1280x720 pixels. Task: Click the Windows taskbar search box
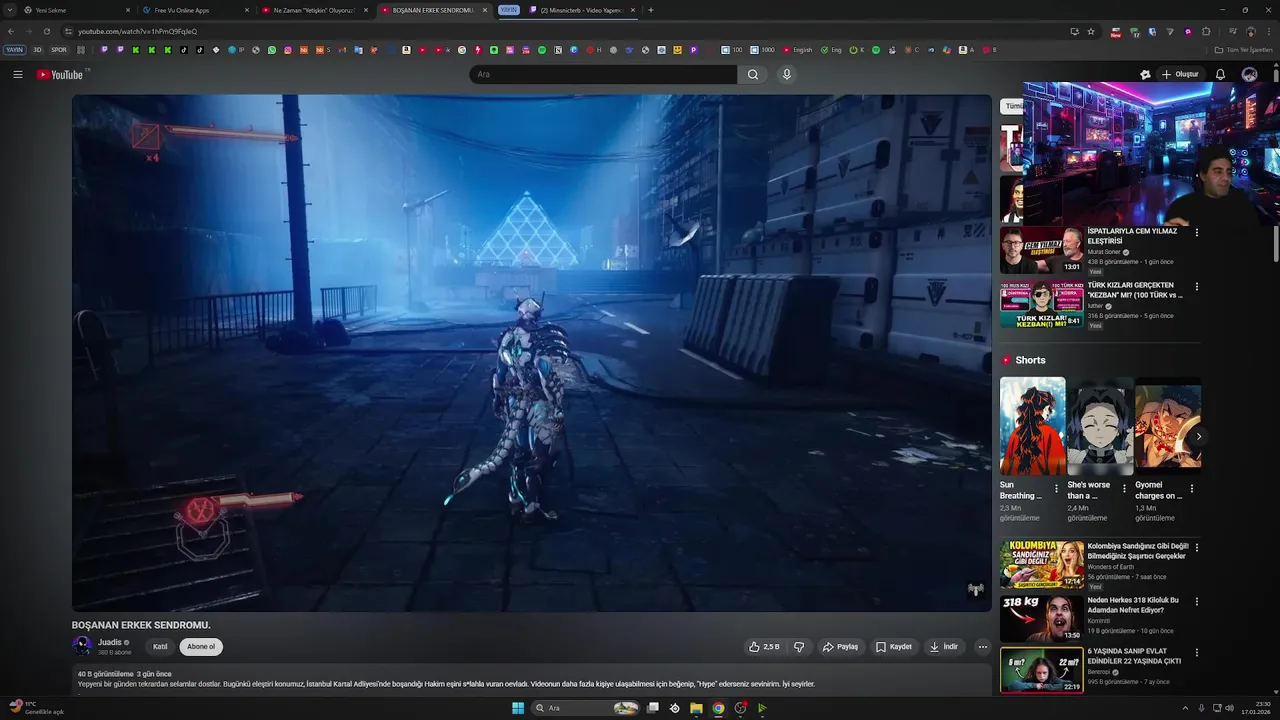click(585, 708)
